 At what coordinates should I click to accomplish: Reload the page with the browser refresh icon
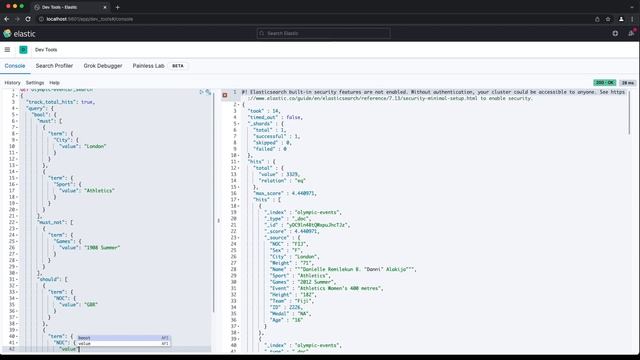click(x=28, y=19)
